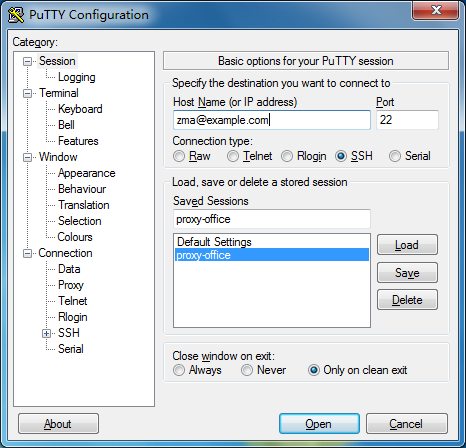
Task: Load the selected saved session
Action: click(x=407, y=245)
